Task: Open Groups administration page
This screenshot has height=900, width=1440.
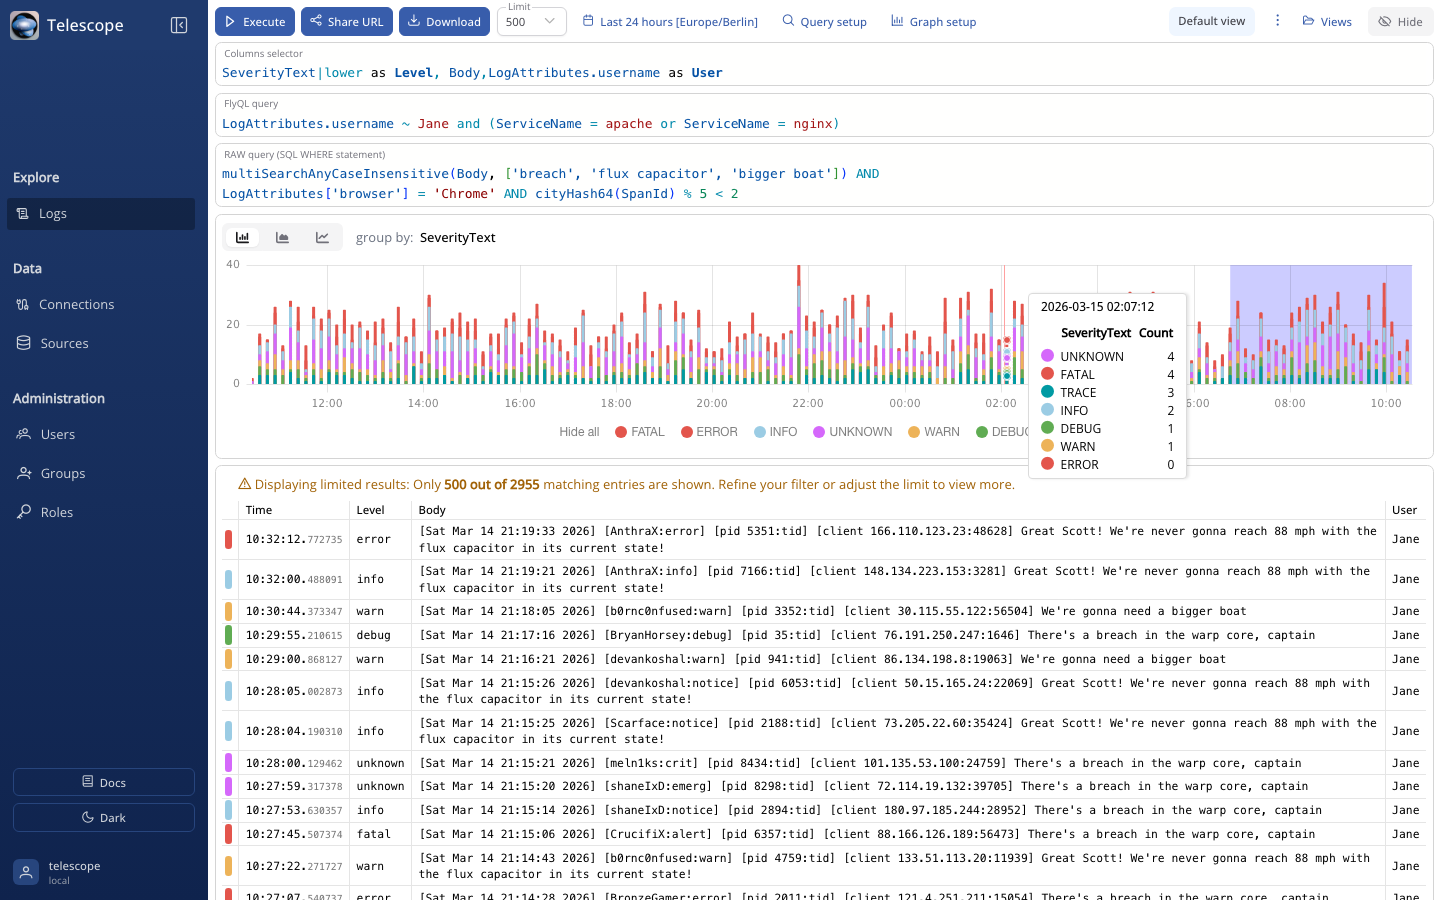Action: pos(101,473)
